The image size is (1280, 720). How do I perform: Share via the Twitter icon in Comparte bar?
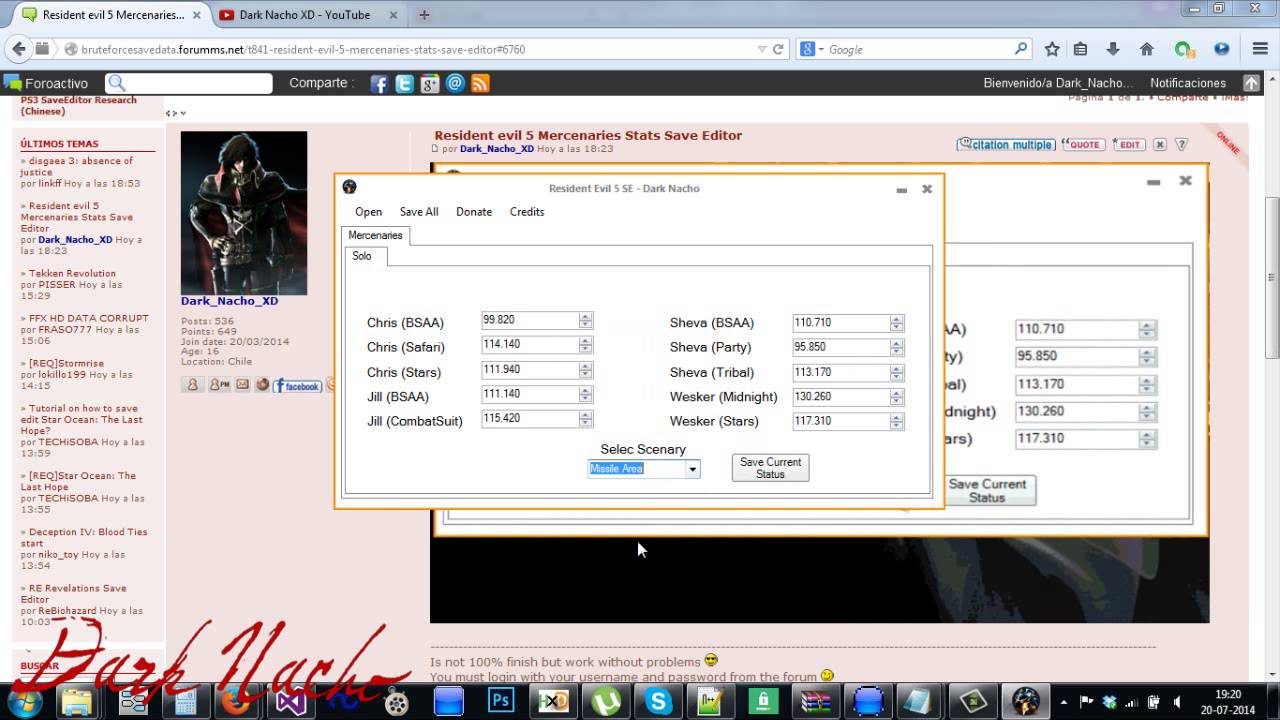404,84
